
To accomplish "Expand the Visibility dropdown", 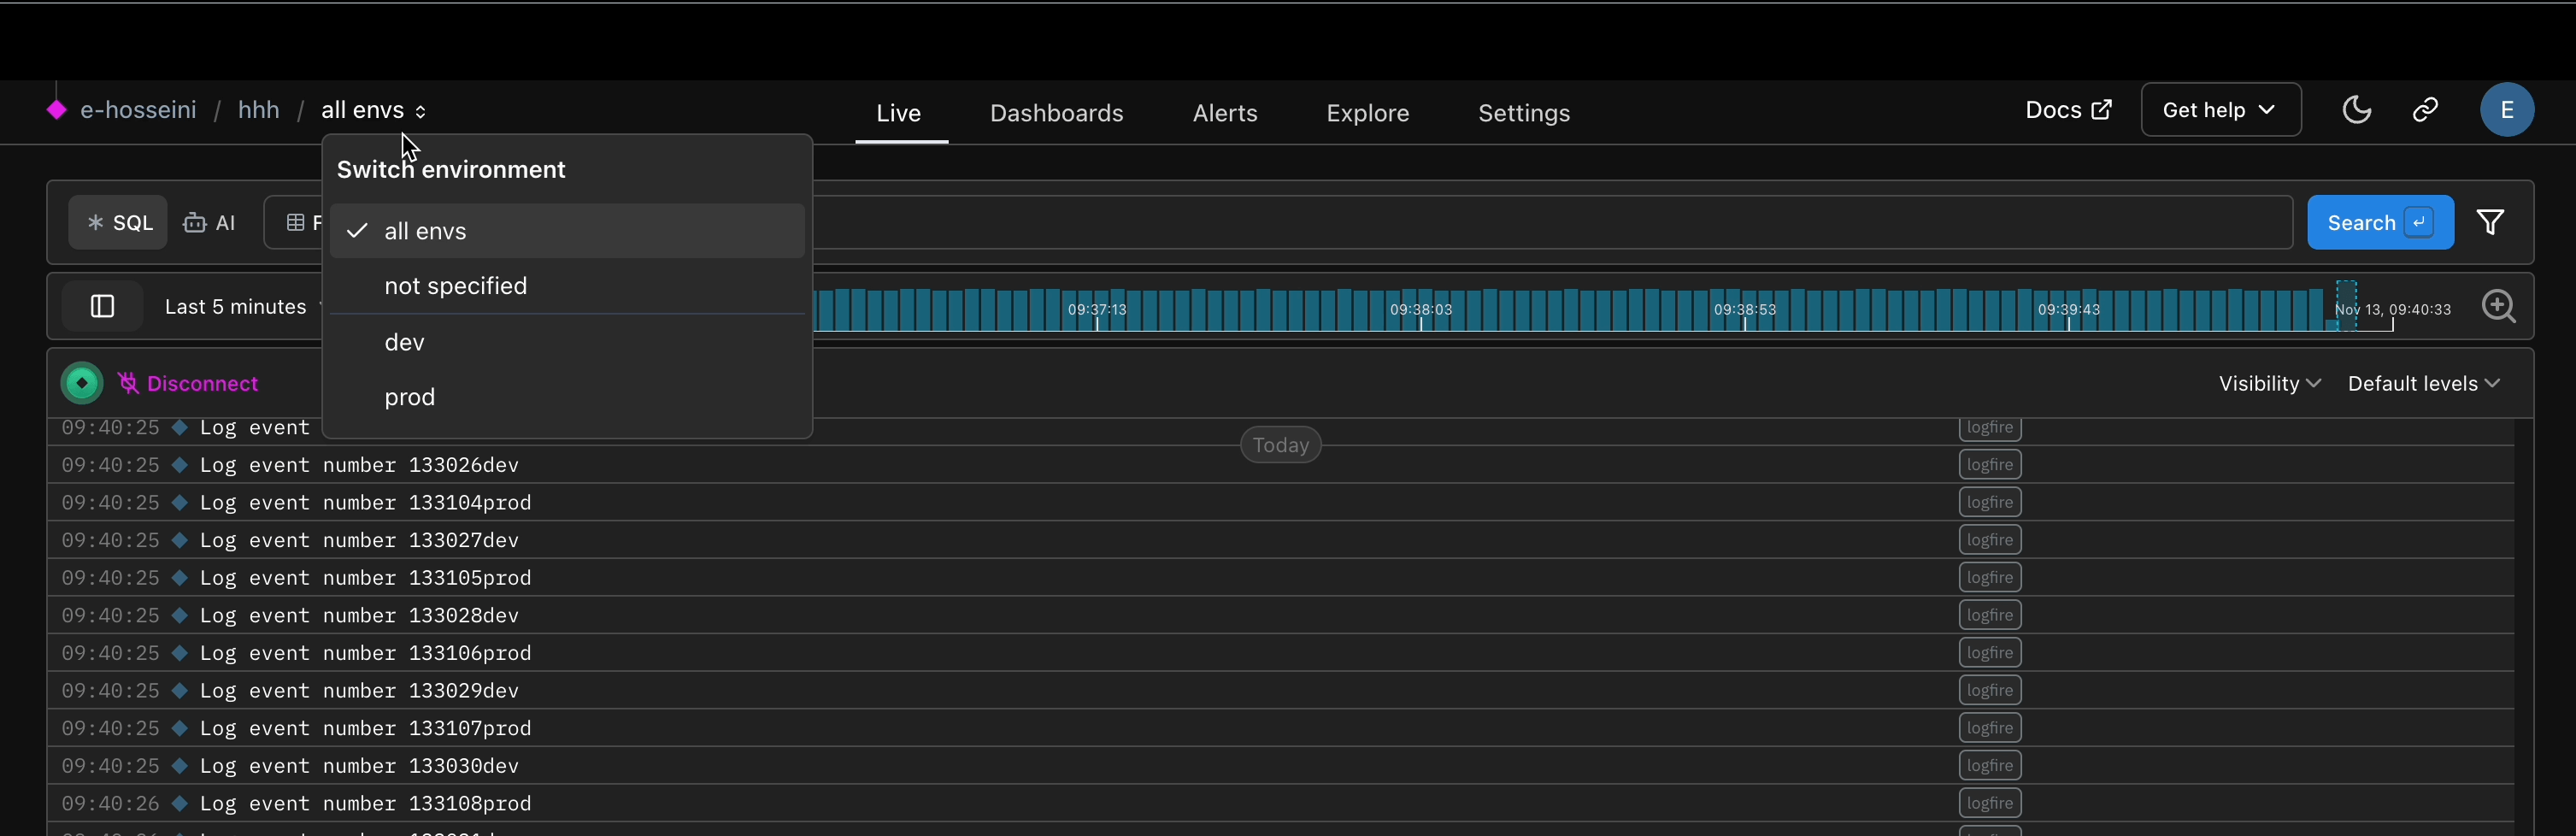I will tap(2269, 384).
